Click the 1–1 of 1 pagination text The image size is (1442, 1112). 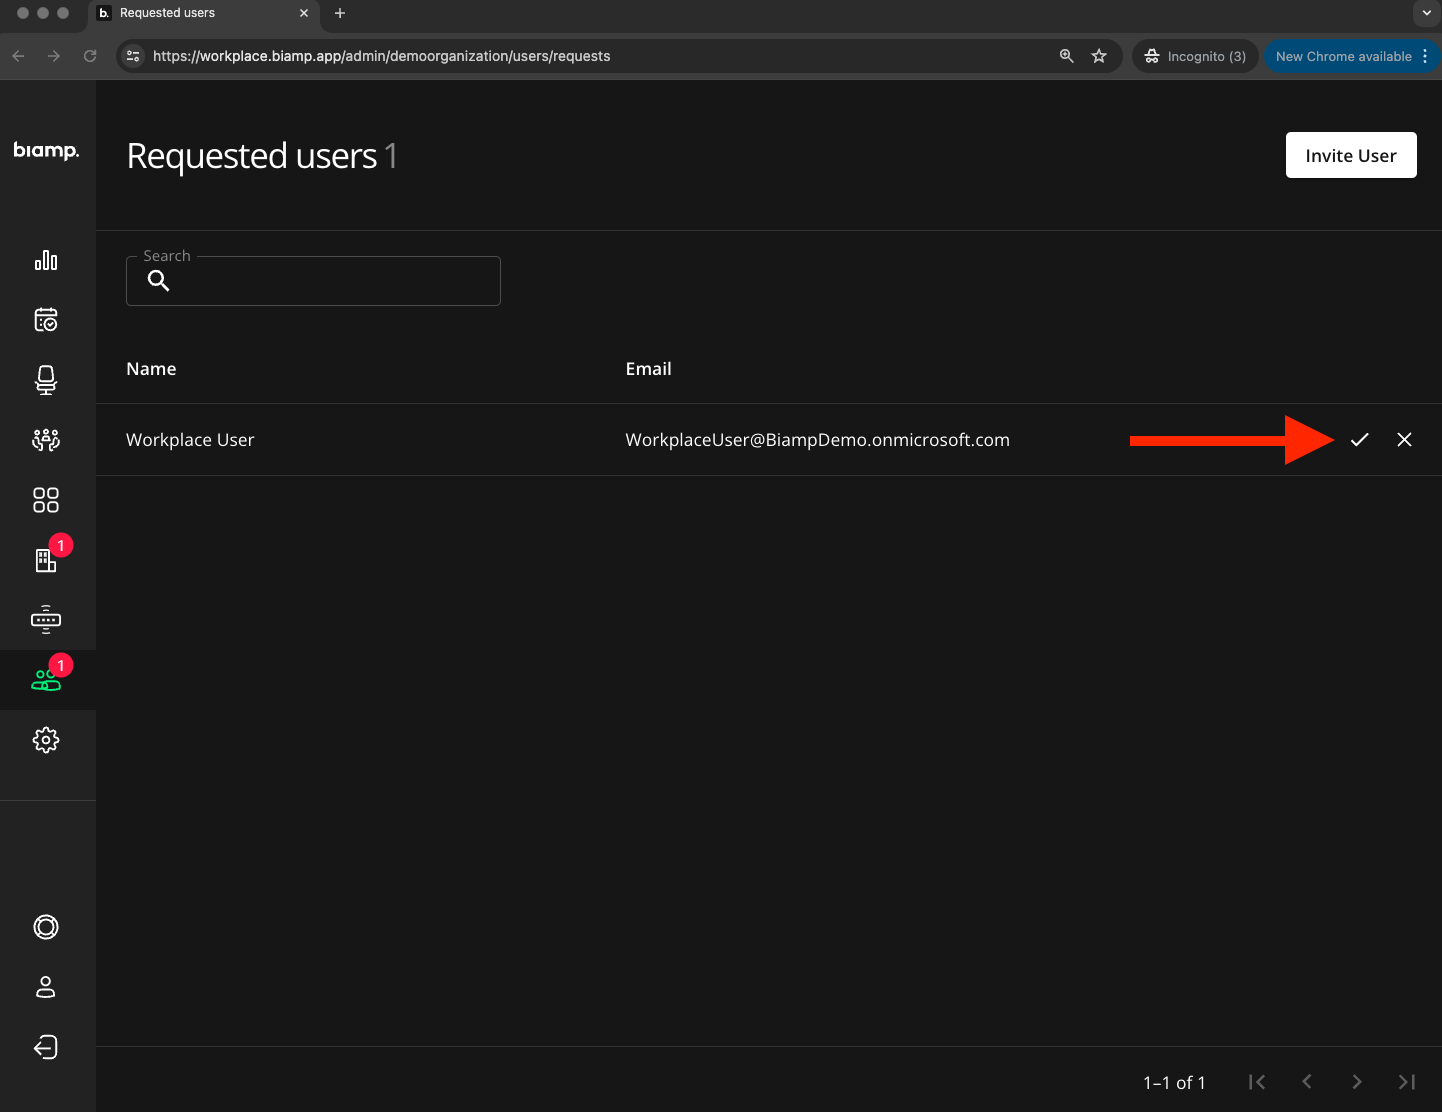point(1175,1083)
